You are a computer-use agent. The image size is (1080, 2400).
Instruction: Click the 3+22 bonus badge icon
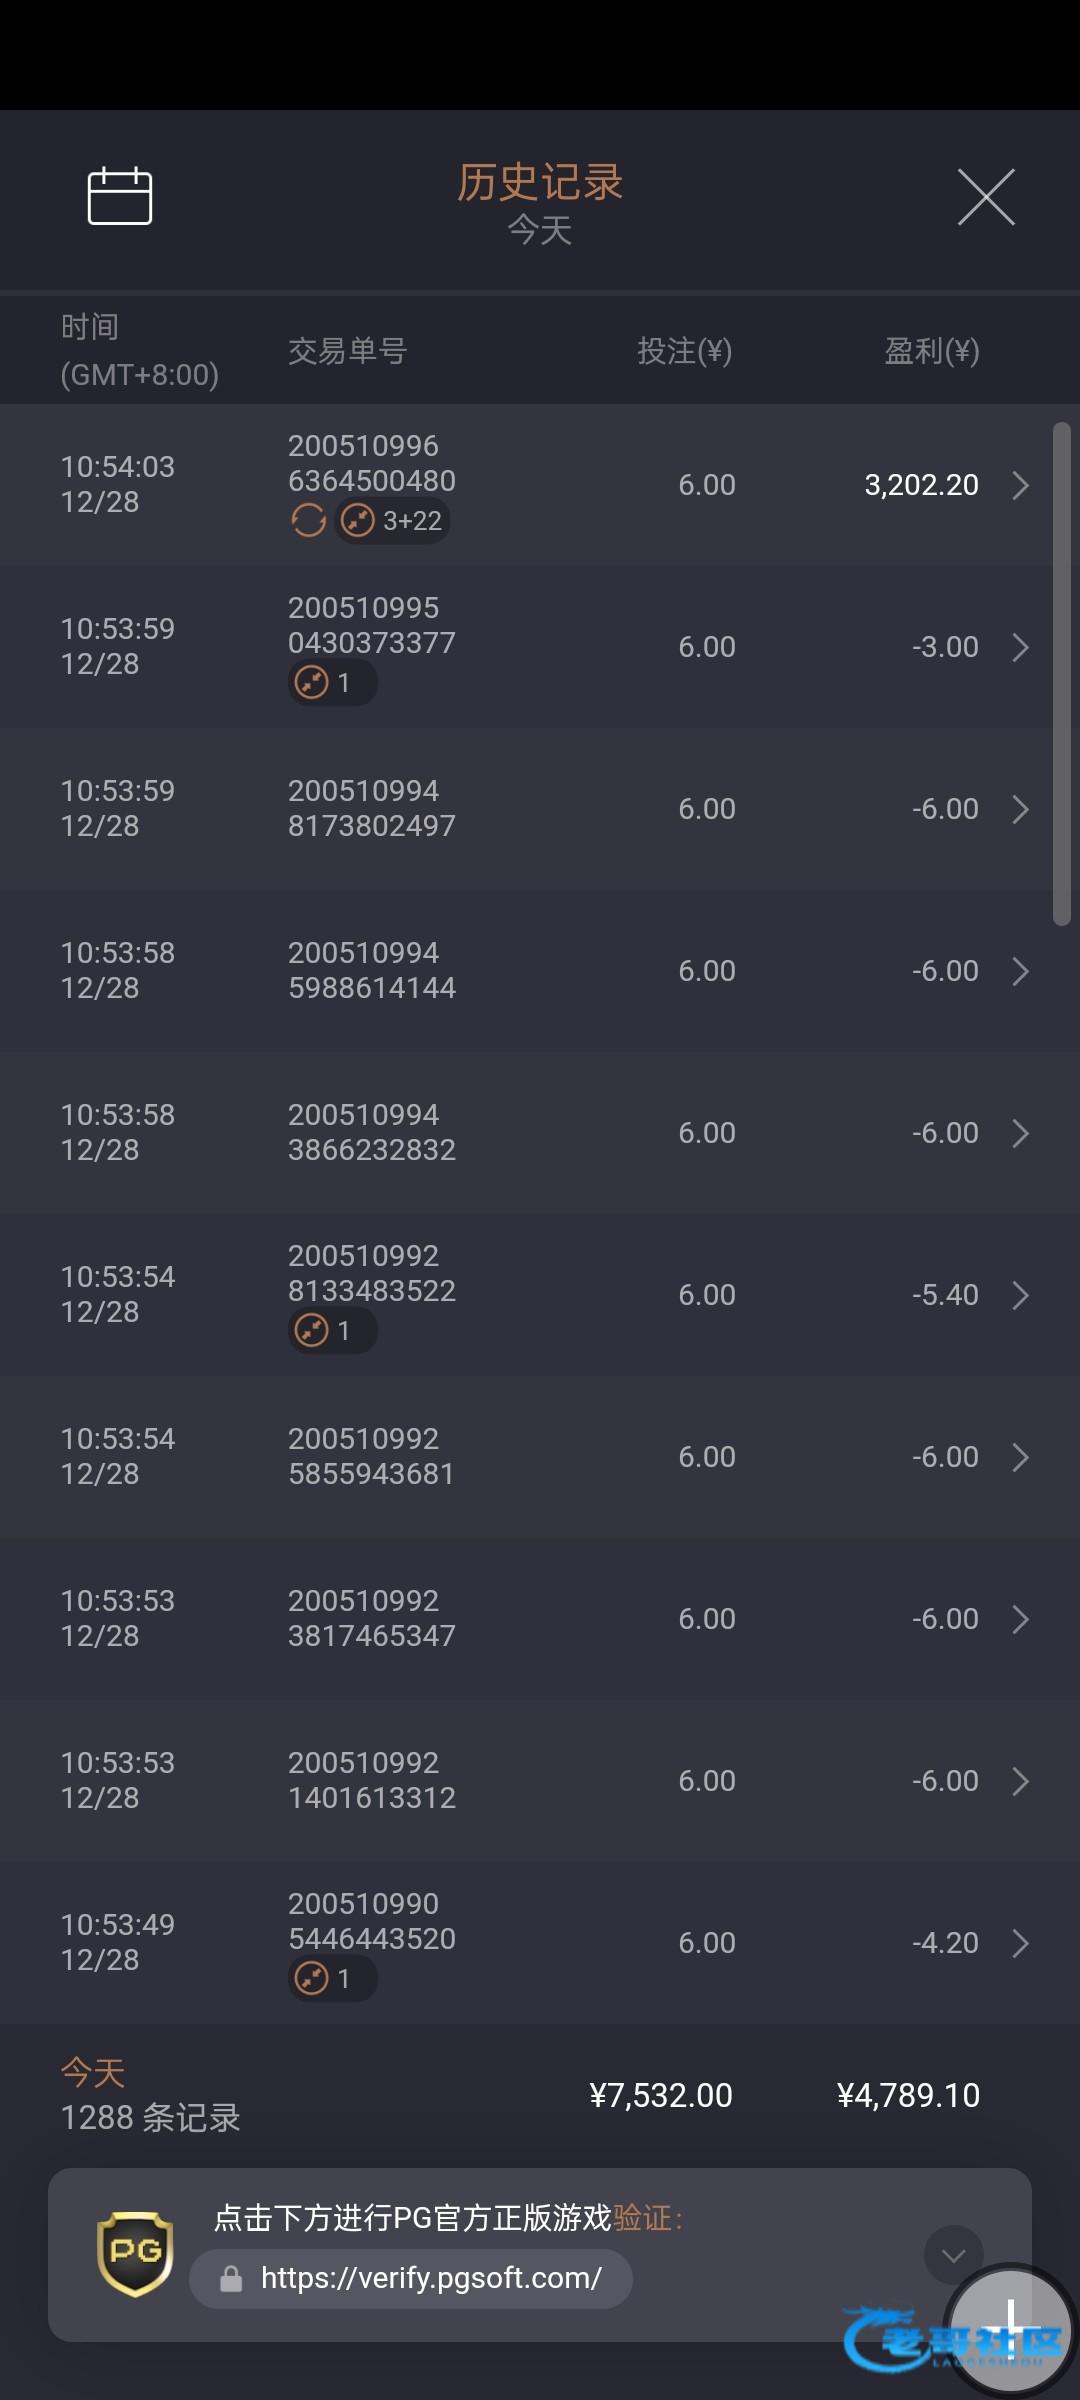392,521
